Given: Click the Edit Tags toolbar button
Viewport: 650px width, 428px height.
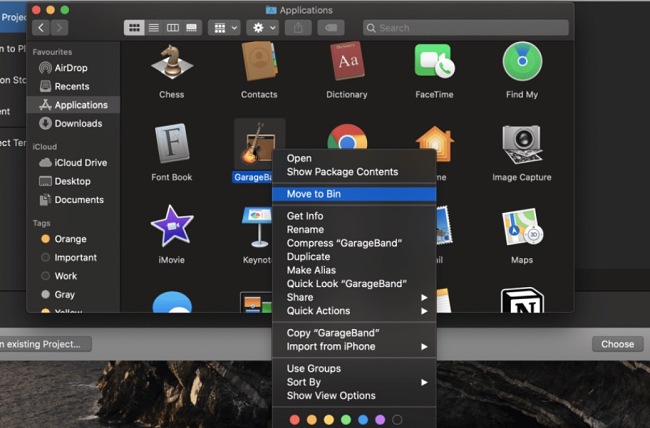Looking at the screenshot, I should pos(331,28).
